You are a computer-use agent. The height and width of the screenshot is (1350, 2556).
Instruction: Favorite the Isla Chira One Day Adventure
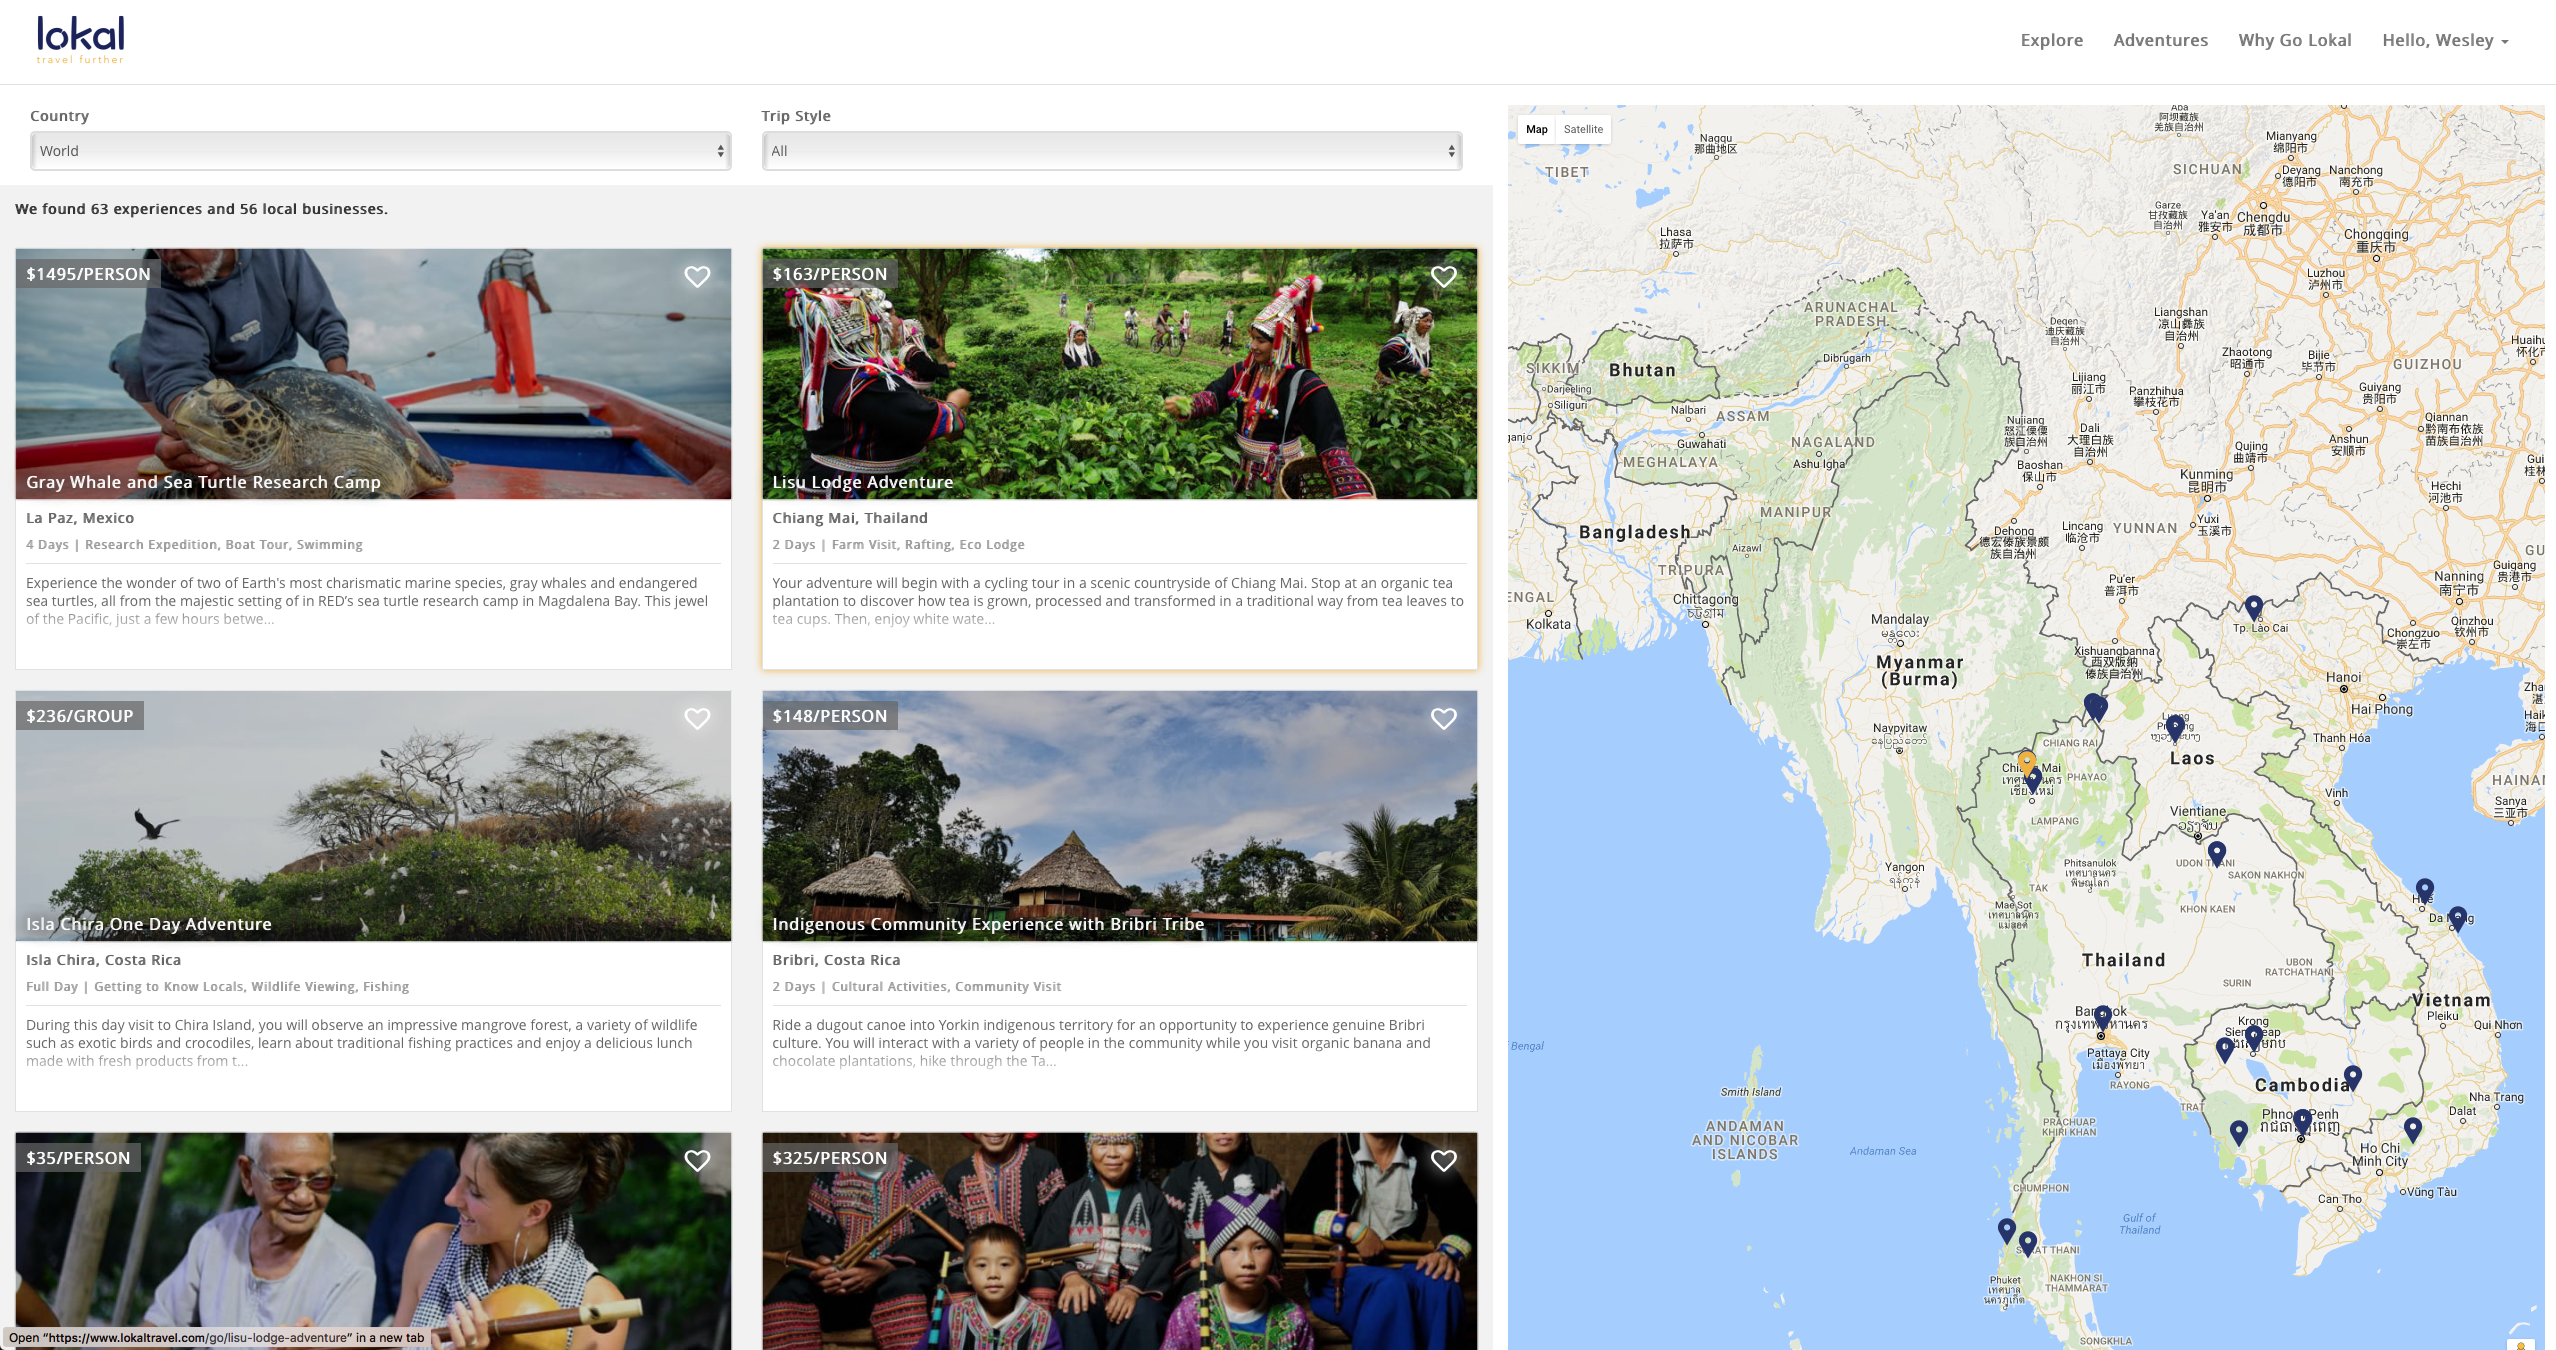coord(696,718)
